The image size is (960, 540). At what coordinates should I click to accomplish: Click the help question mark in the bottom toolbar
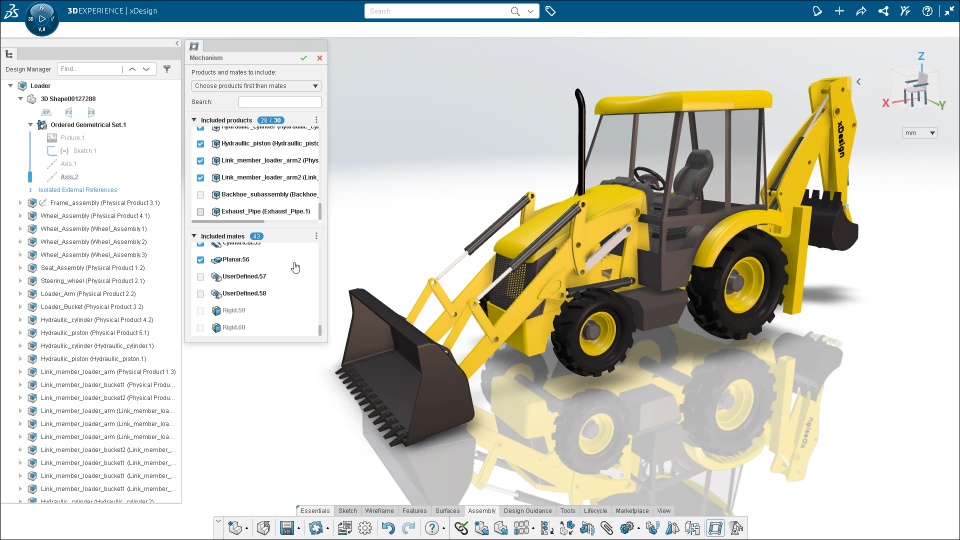(432, 528)
